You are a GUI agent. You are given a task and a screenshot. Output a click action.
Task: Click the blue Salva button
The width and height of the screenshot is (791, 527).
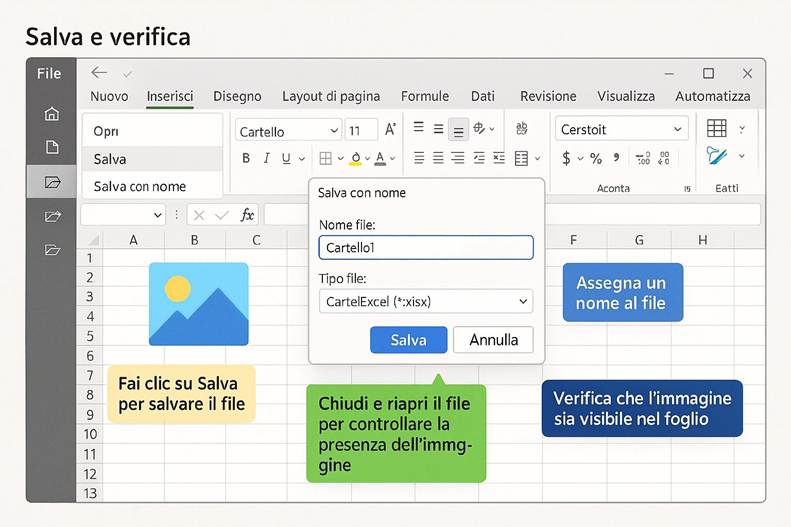coord(408,340)
